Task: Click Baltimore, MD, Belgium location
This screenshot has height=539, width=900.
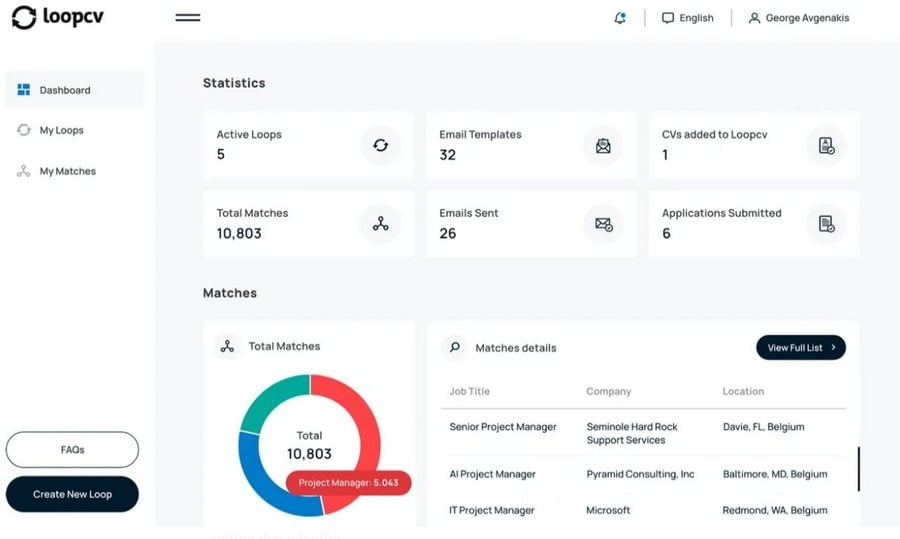Action: (775, 474)
